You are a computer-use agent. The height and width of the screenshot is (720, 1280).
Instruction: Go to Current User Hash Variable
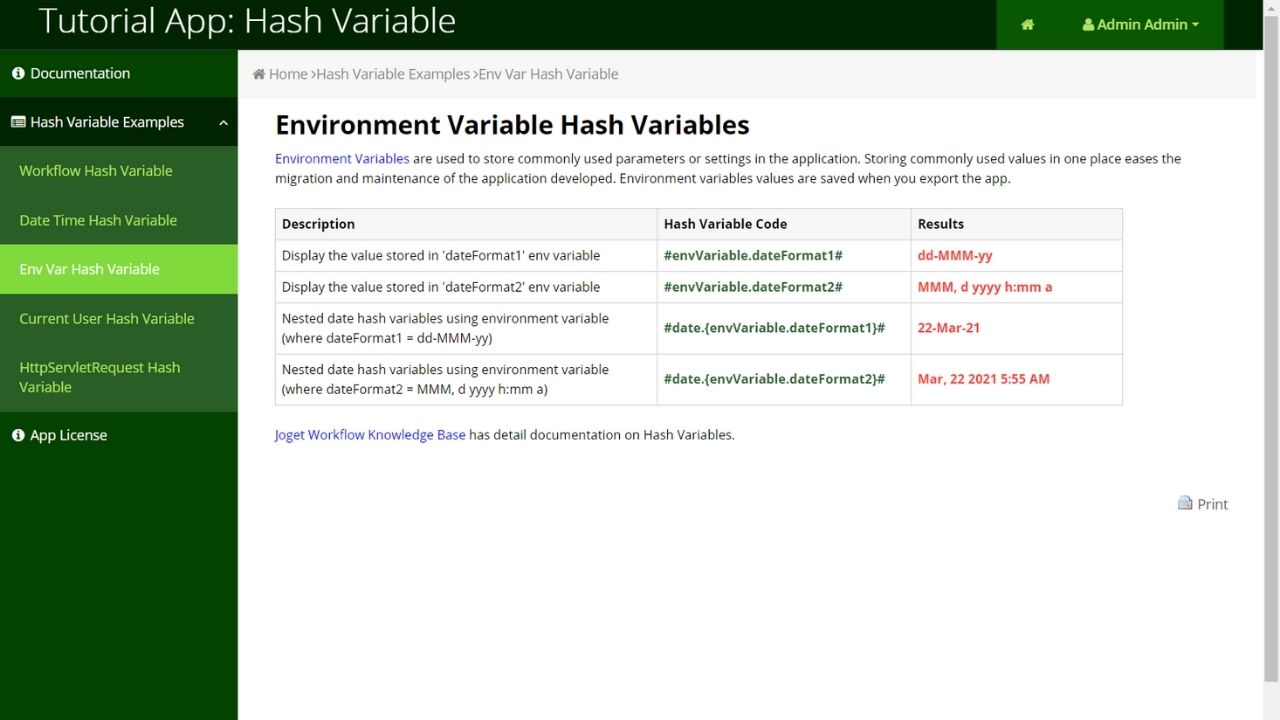[x=107, y=319]
